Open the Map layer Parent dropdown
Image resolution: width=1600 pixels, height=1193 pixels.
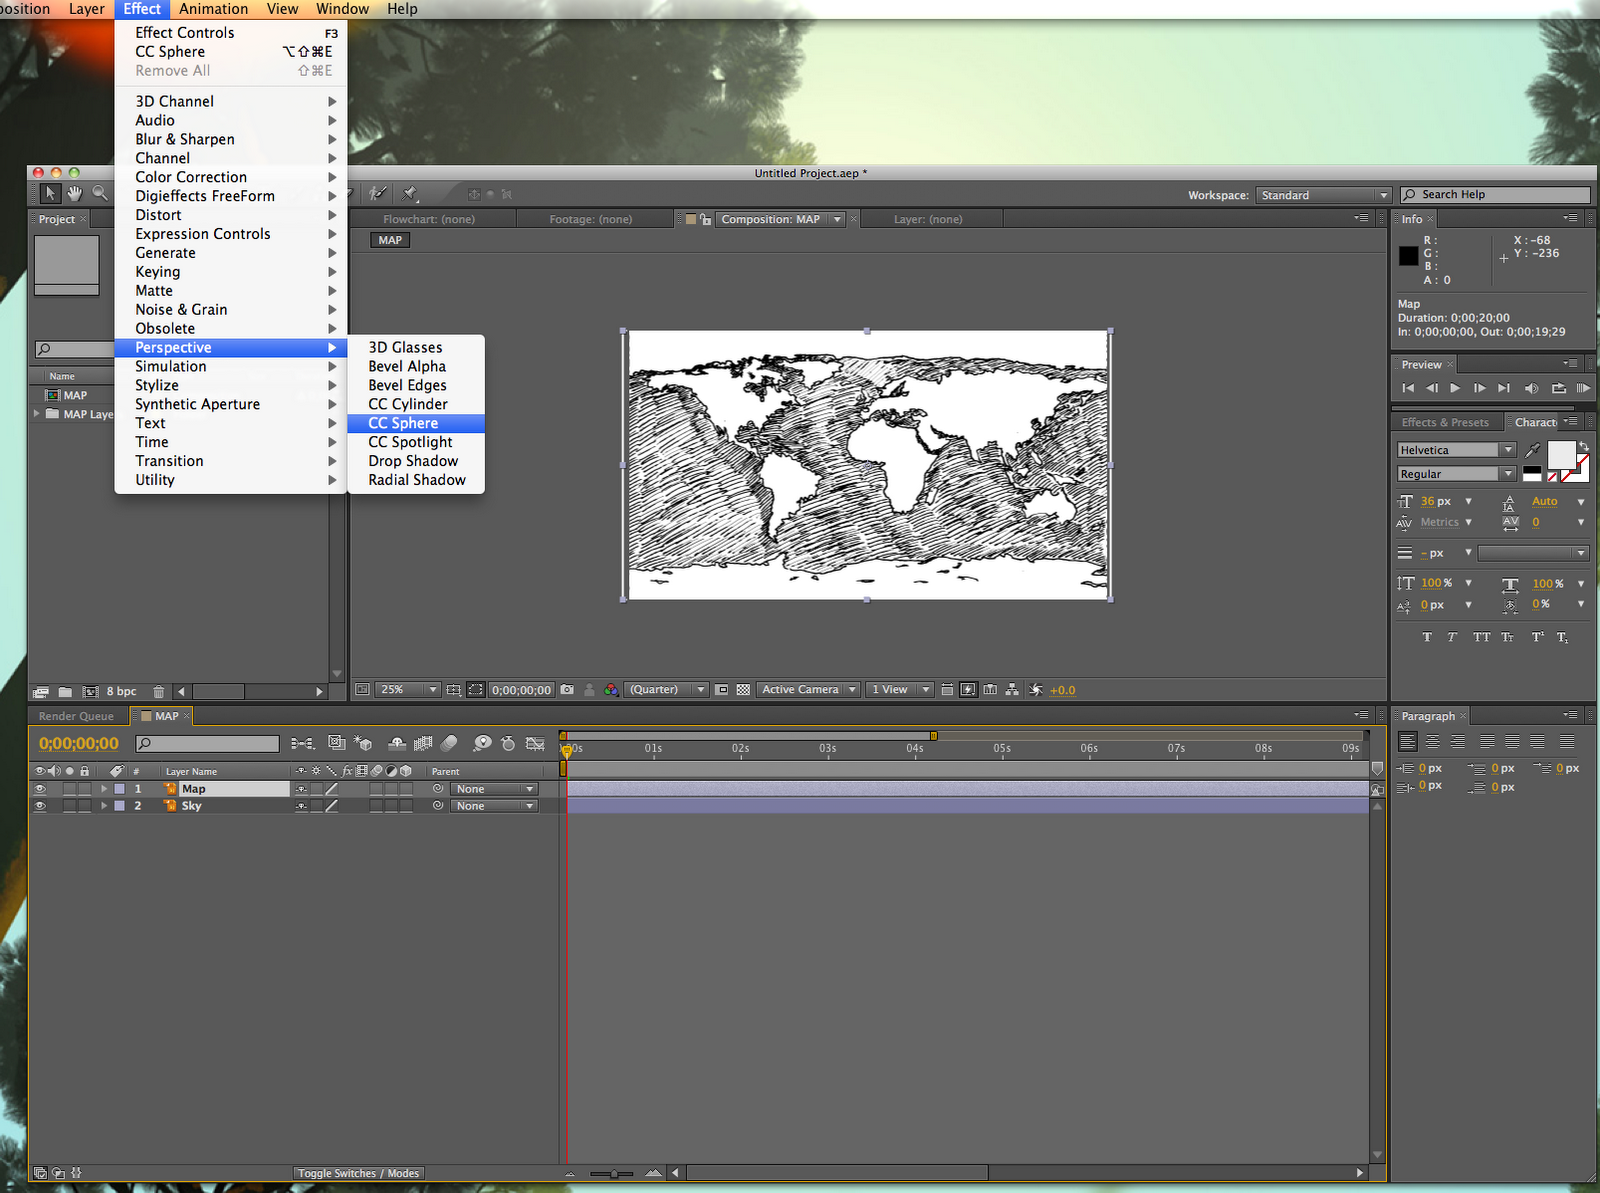(x=494, y=789)
